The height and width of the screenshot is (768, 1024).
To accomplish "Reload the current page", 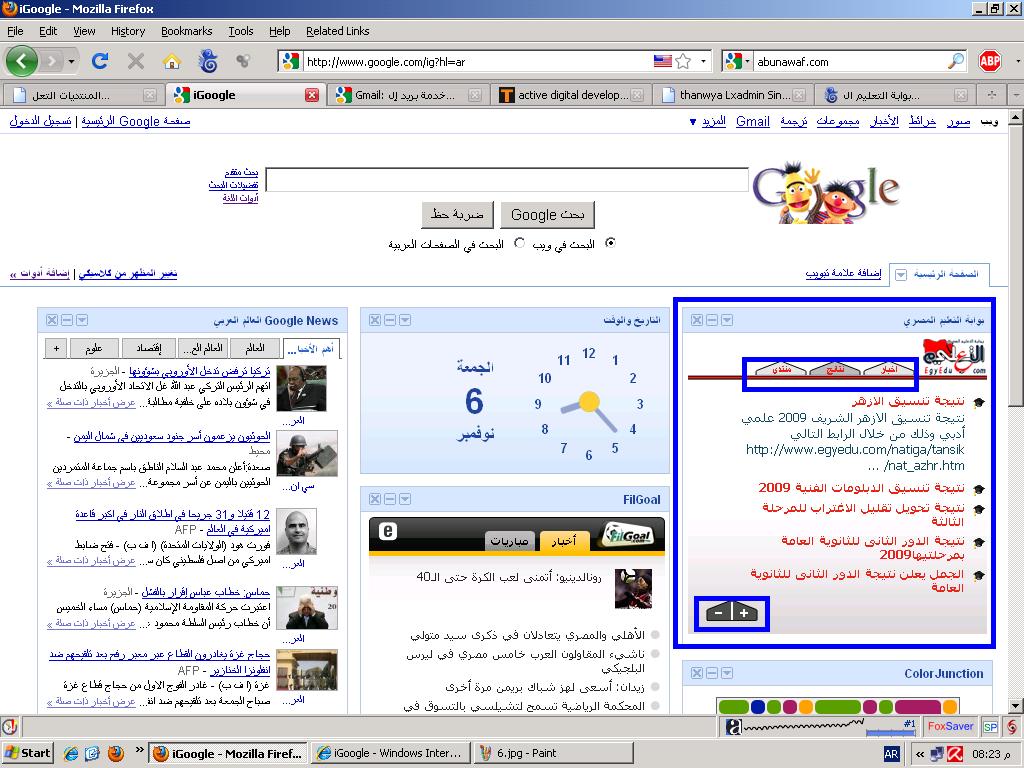I will (x=100, y=61).
